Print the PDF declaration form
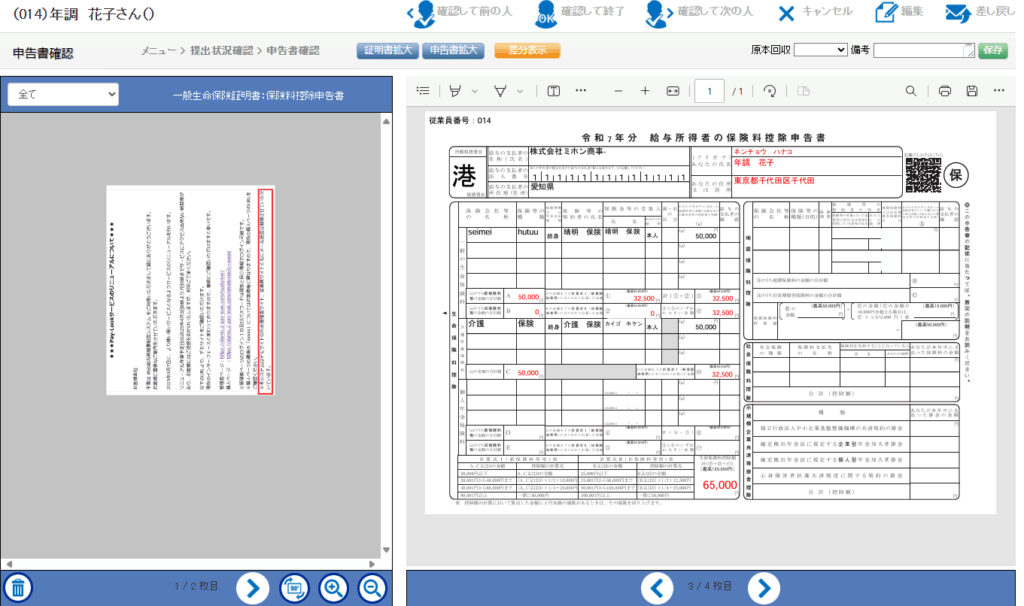1024x606 pixels. point(944,91)
